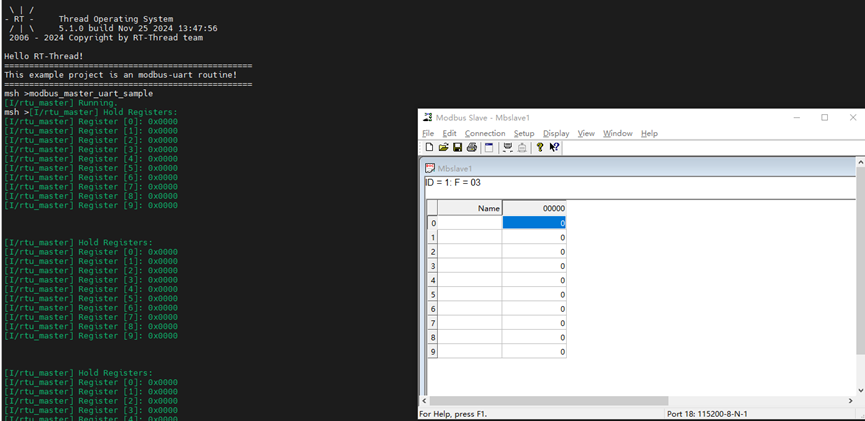Select the value cell in row 5
This screenshot has height=421, width=865.
click(x=534, y=295)
